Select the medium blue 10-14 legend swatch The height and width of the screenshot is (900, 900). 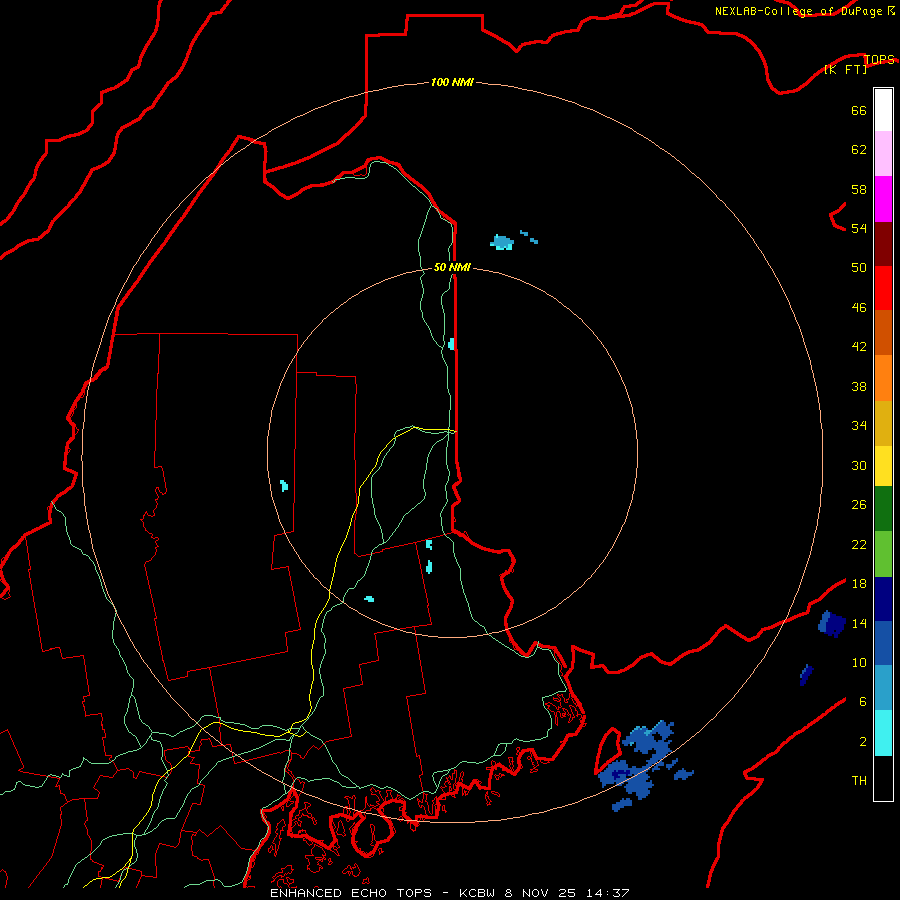coord(883,643)
